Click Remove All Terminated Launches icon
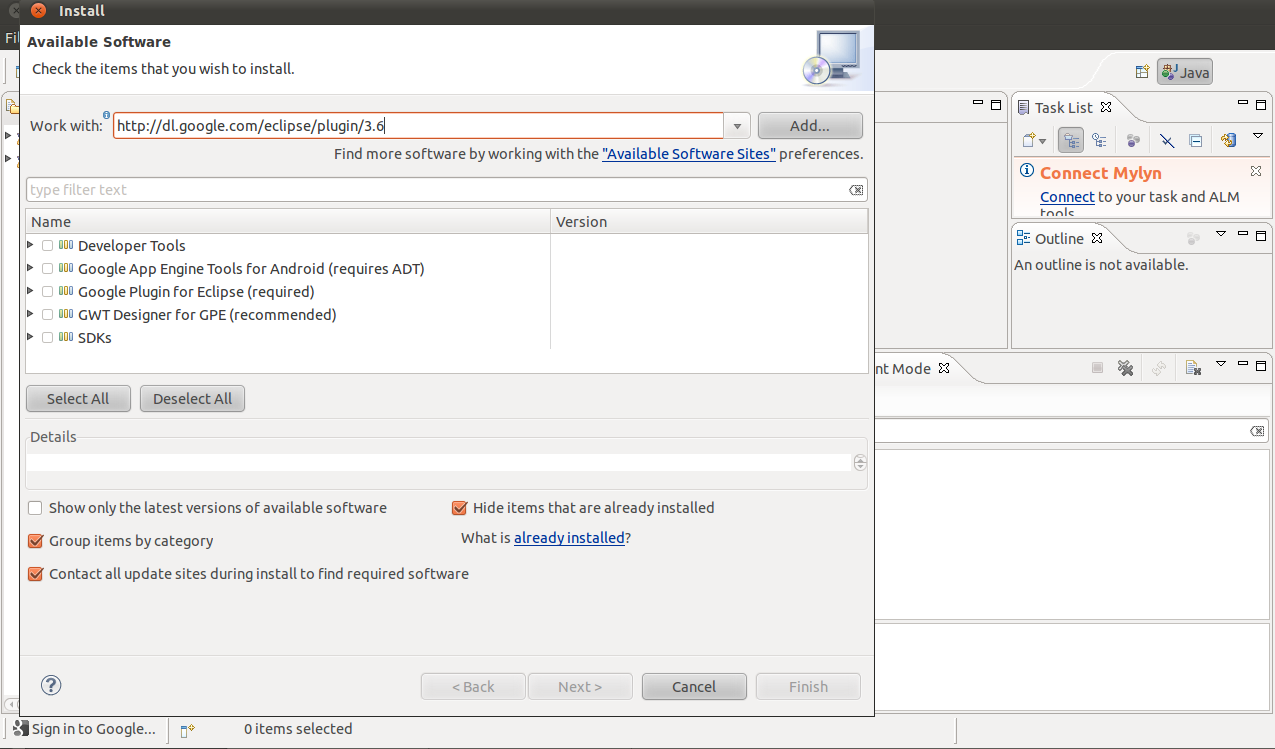This screenshot has height=749, width=1275. coord(1125,368)
